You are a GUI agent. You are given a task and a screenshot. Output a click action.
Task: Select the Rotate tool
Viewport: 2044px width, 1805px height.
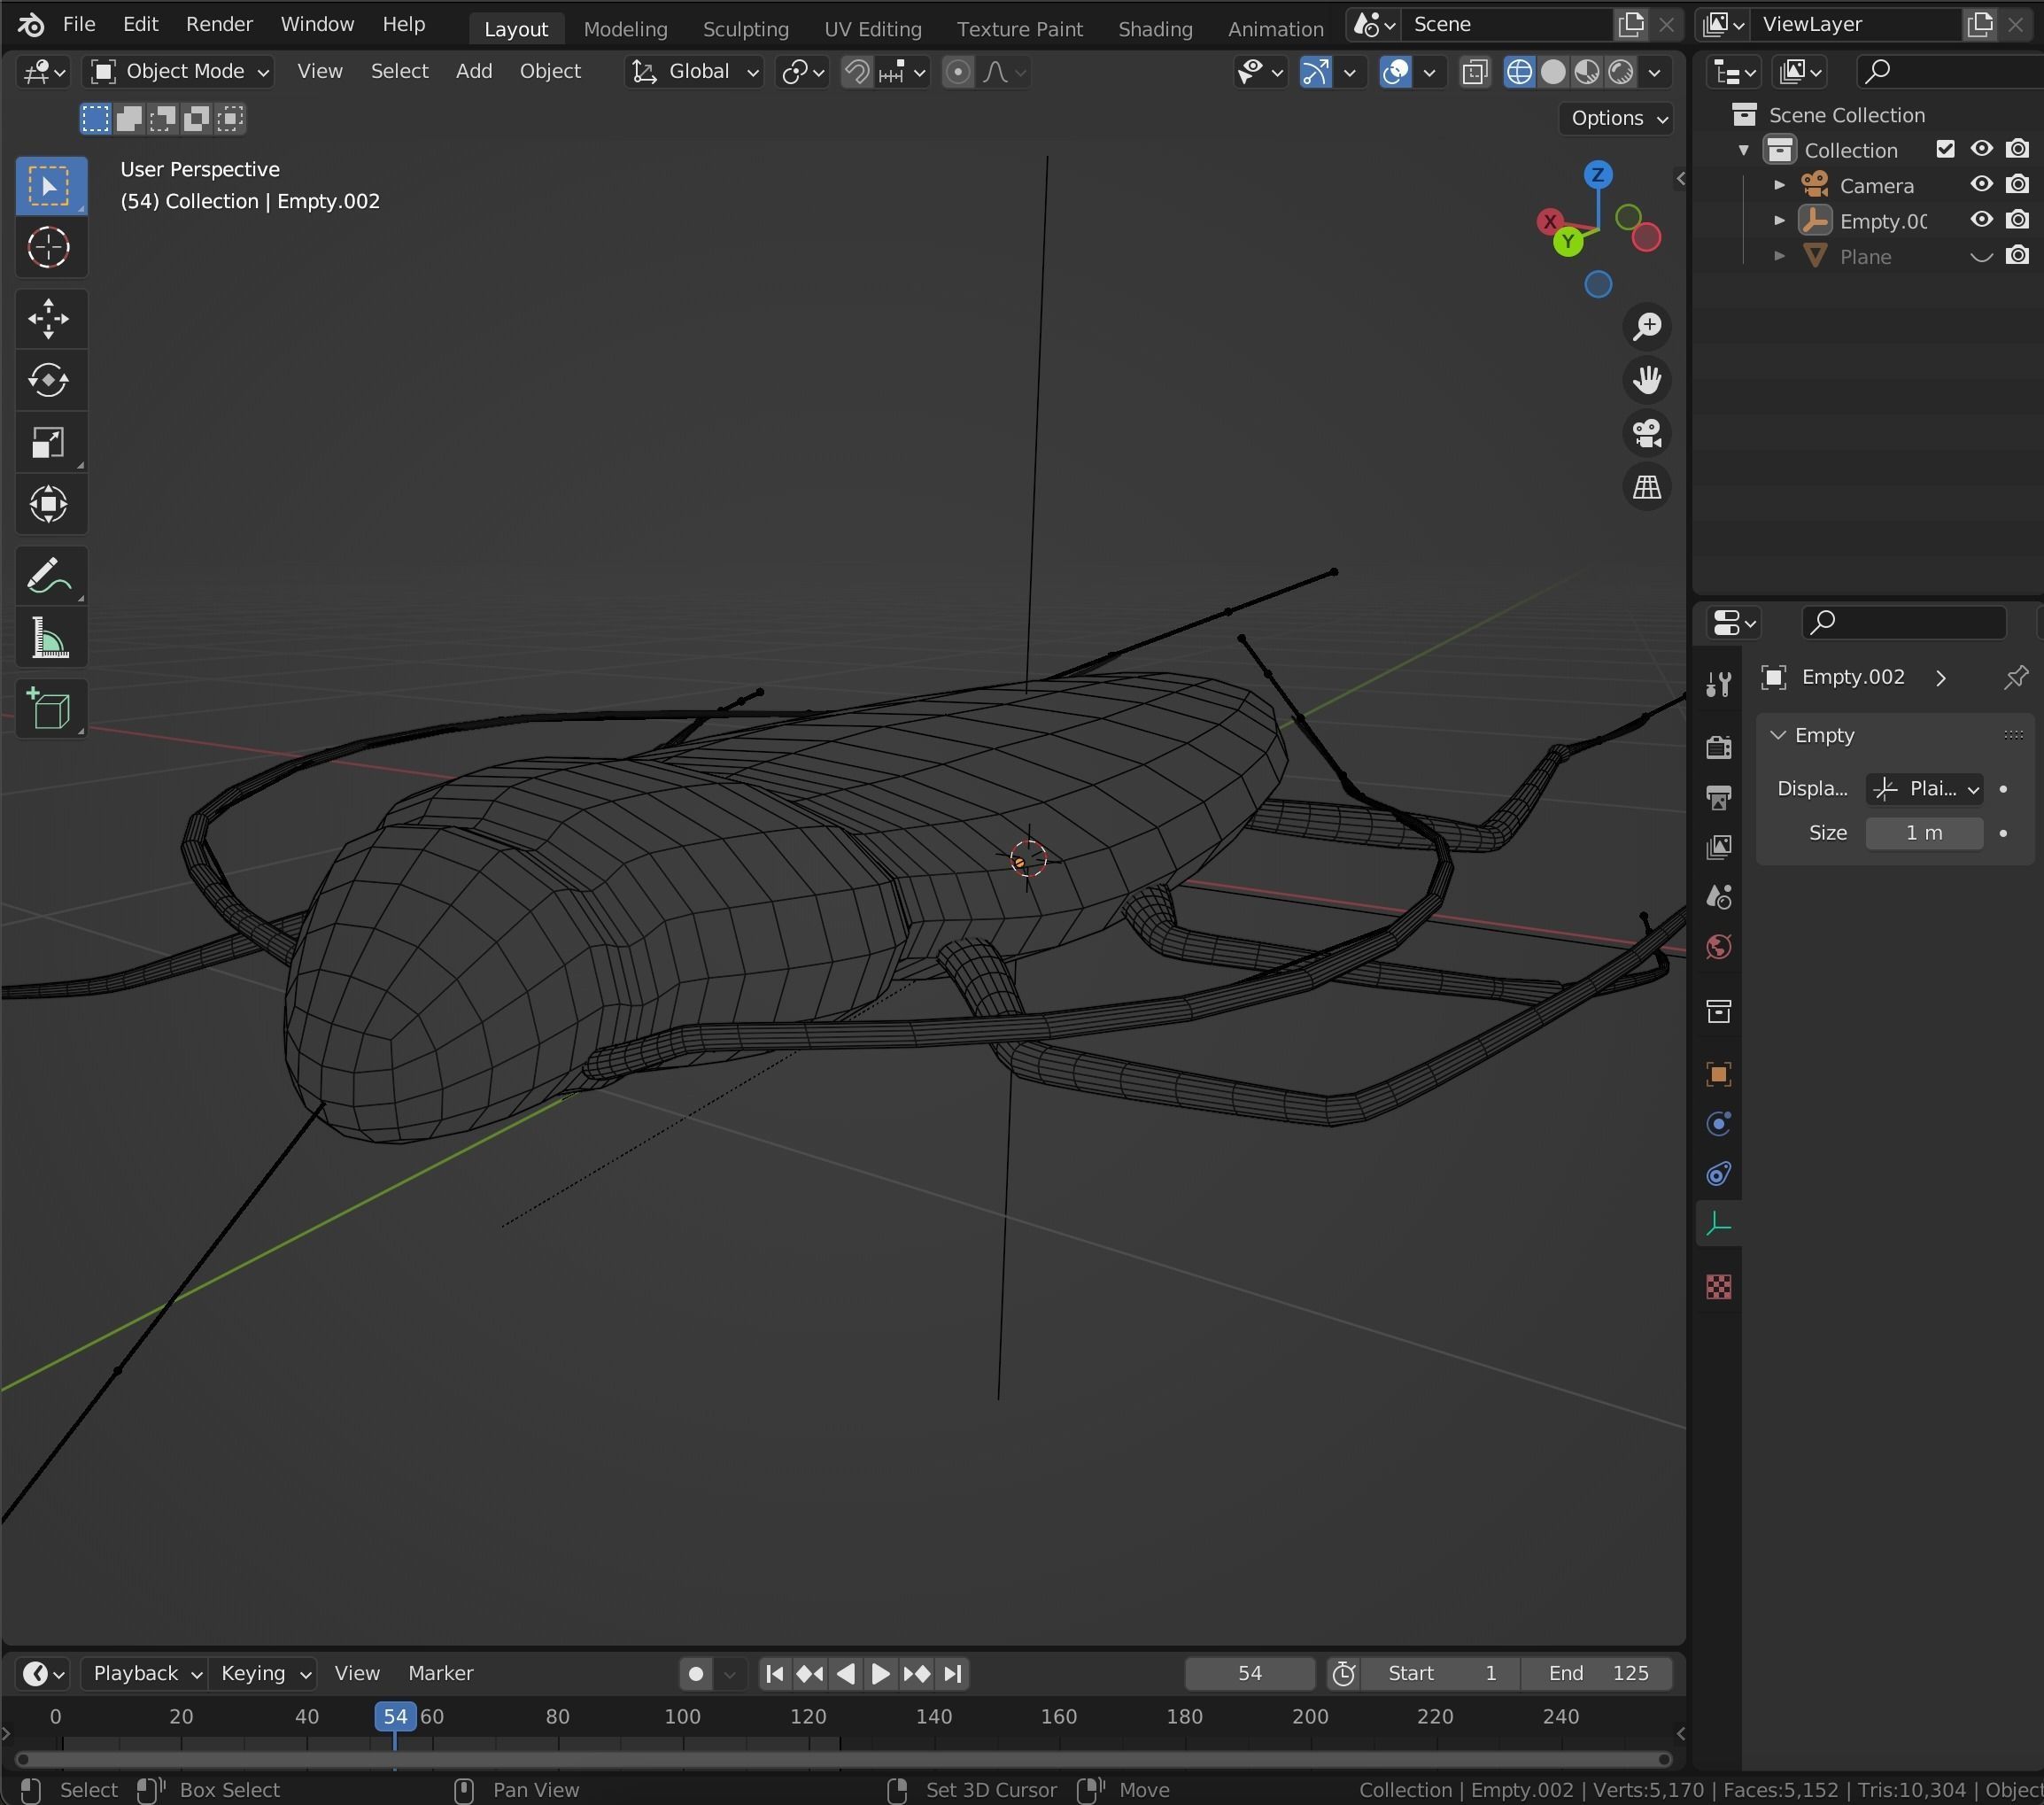tap(48, 380)
